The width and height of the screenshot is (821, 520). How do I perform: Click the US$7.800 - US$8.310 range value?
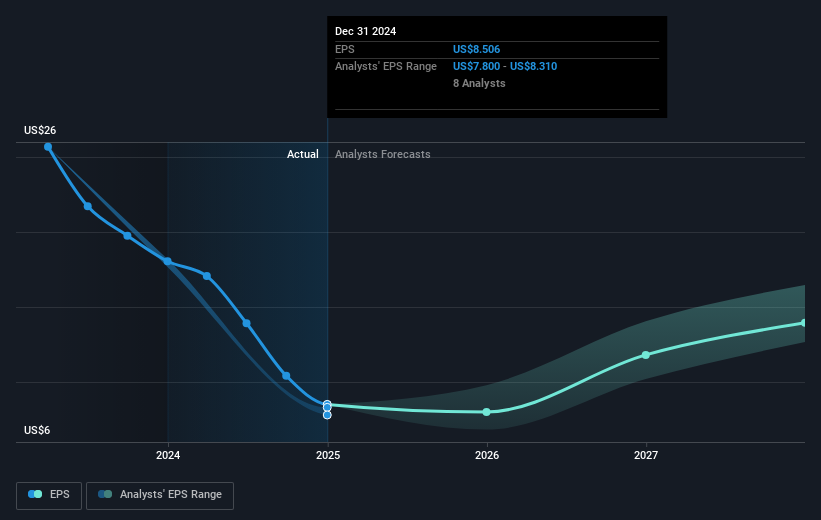tap(505, 67)
